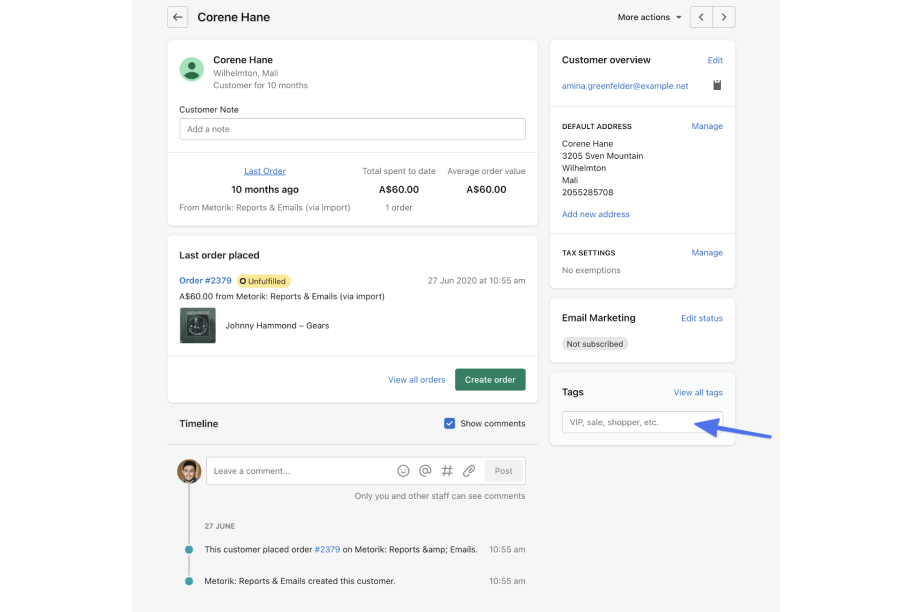Click the Johnny Hammond album thumbnail
This screenshot has width=912, height=612.
click(197, 325)
